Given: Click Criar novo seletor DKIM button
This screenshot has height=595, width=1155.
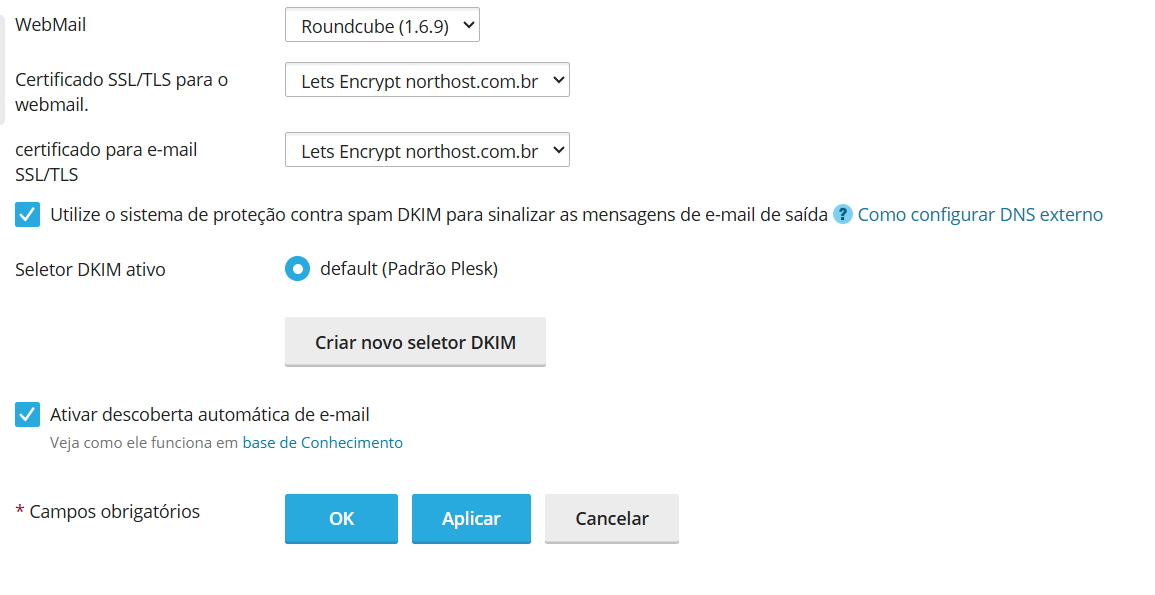Looking at the screenshot, I should [x=415, y=342].
